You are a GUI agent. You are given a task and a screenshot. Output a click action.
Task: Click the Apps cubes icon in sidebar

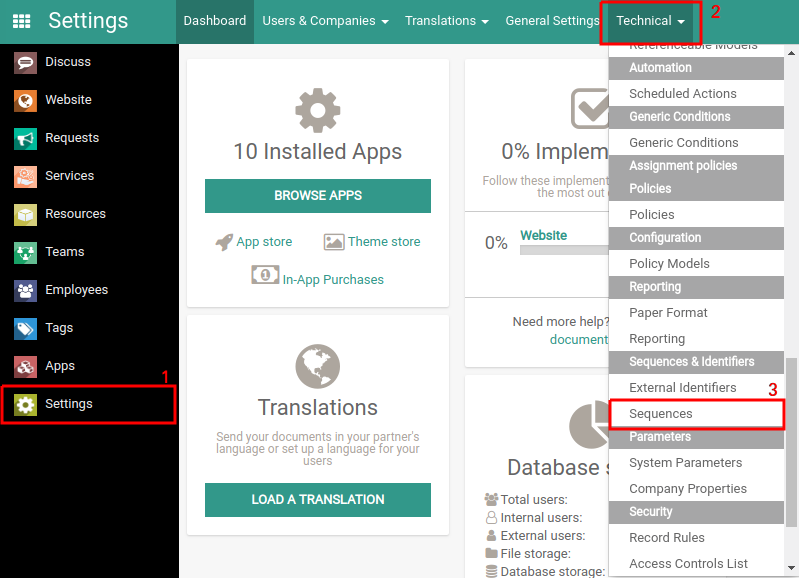25,366
